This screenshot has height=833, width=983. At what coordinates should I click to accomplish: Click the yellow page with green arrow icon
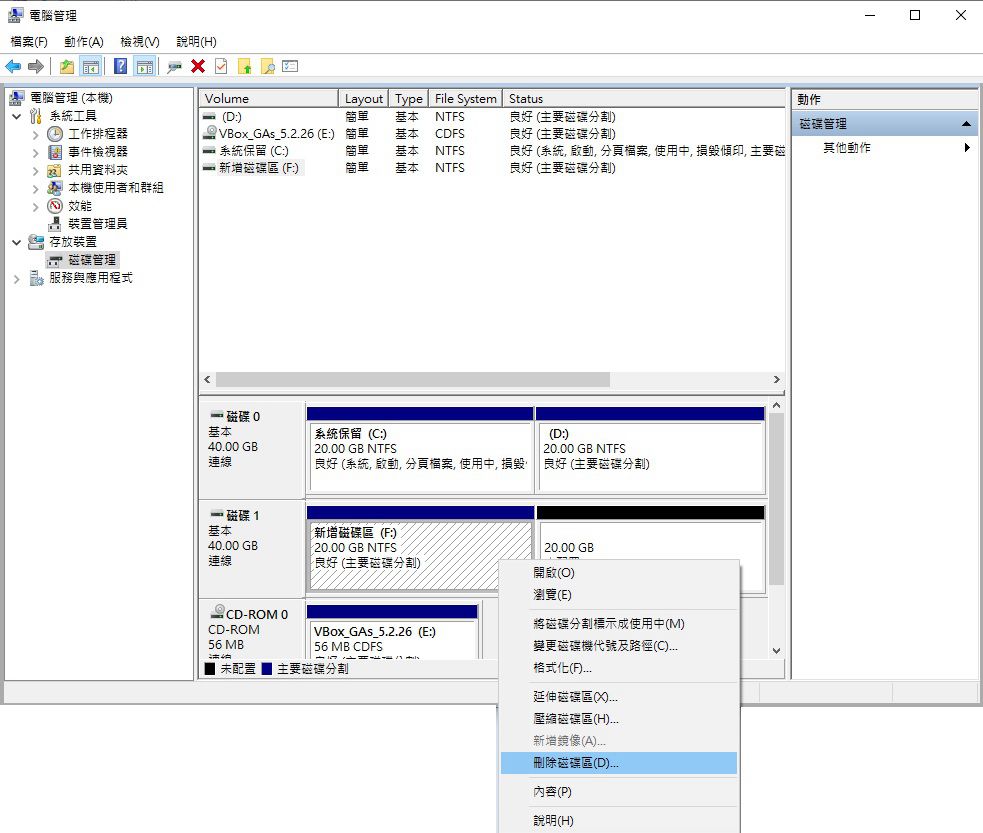pos(244,66)
